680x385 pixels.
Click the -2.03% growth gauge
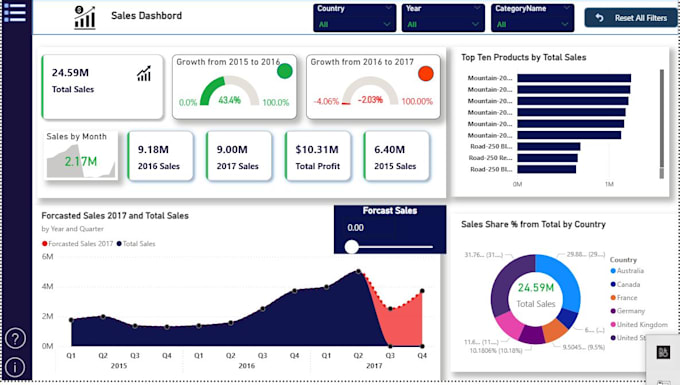pos(370,91)
